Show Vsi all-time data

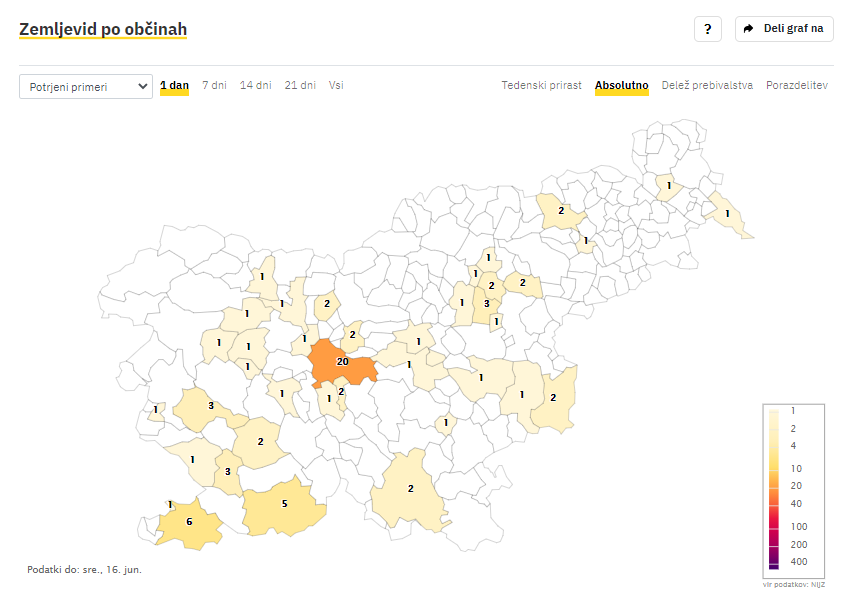(x=336, y=85)
